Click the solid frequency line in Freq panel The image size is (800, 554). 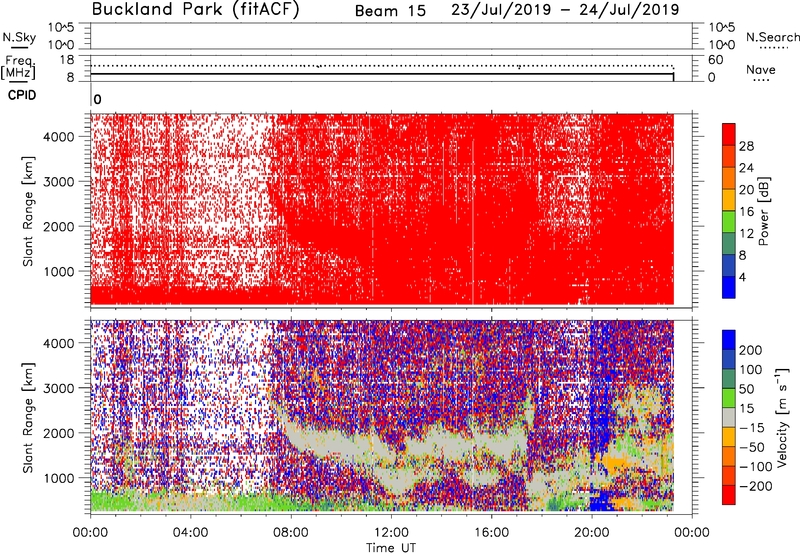pos(382,74)
